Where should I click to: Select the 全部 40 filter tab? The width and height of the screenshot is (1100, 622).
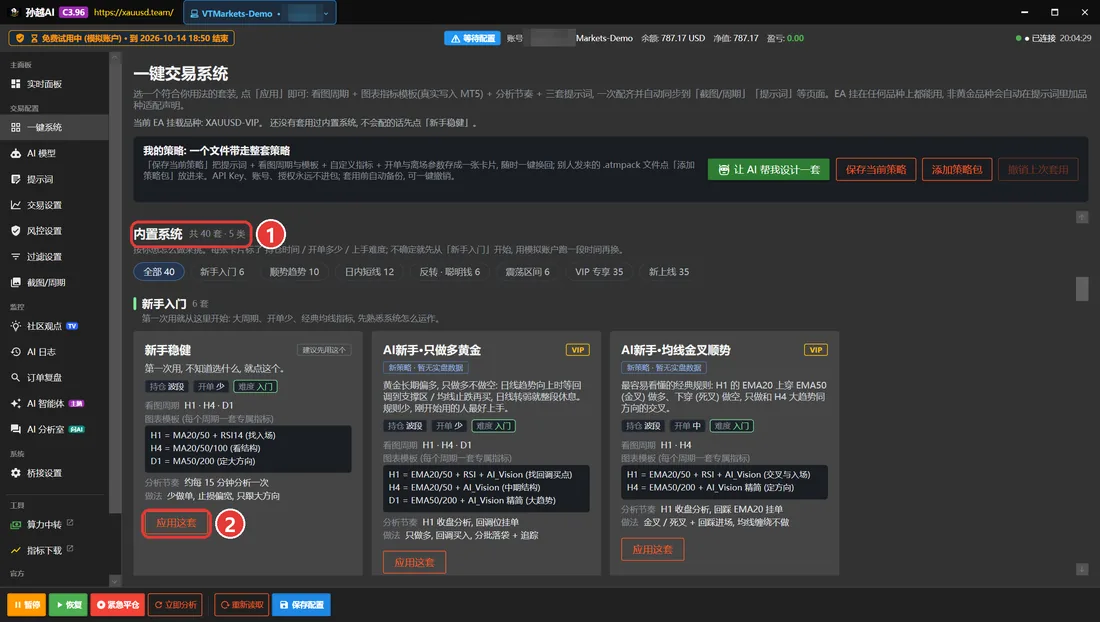tap(159, 272)
